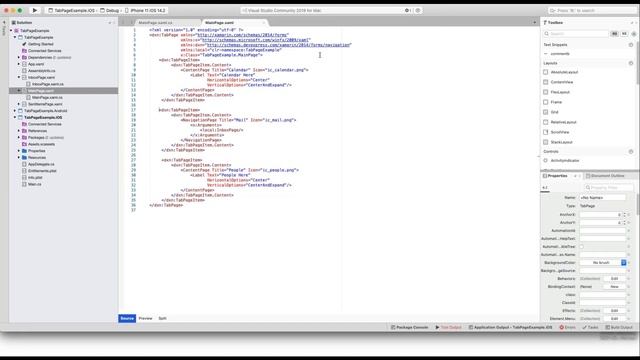Click the AutomationId property field
The image size is (640, 360).
(602, 231)
